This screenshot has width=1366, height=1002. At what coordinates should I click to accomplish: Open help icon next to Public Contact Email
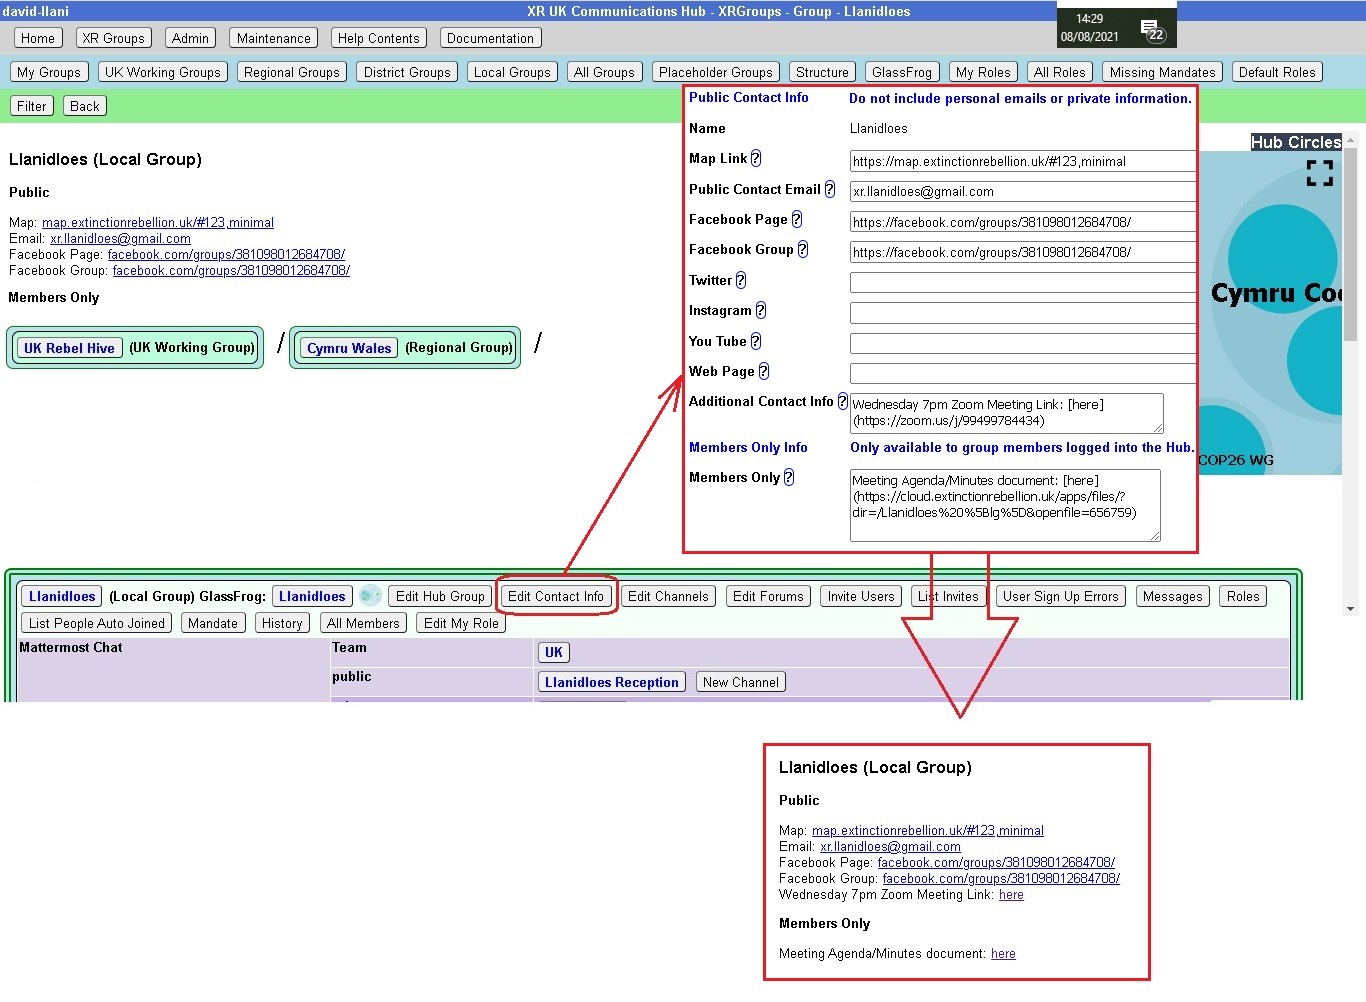coord(829,189)
